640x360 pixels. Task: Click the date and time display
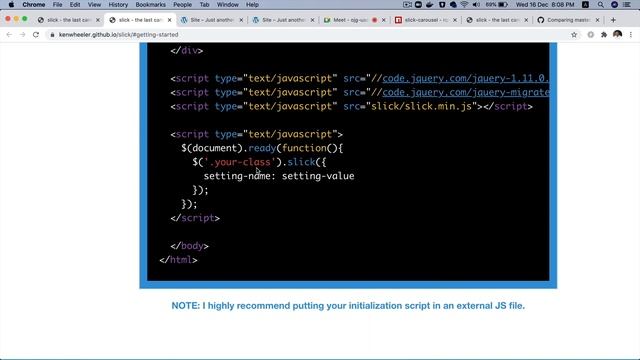(x=545, y=4)
